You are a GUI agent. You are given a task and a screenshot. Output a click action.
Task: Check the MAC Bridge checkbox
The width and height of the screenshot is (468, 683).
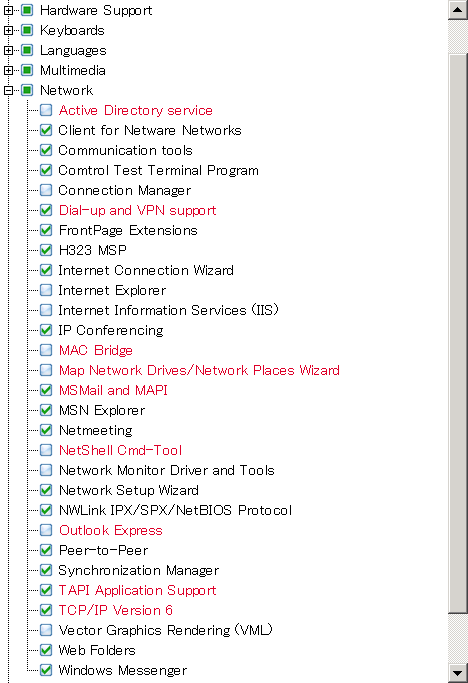pyautogui.click(x=46, y=350)
